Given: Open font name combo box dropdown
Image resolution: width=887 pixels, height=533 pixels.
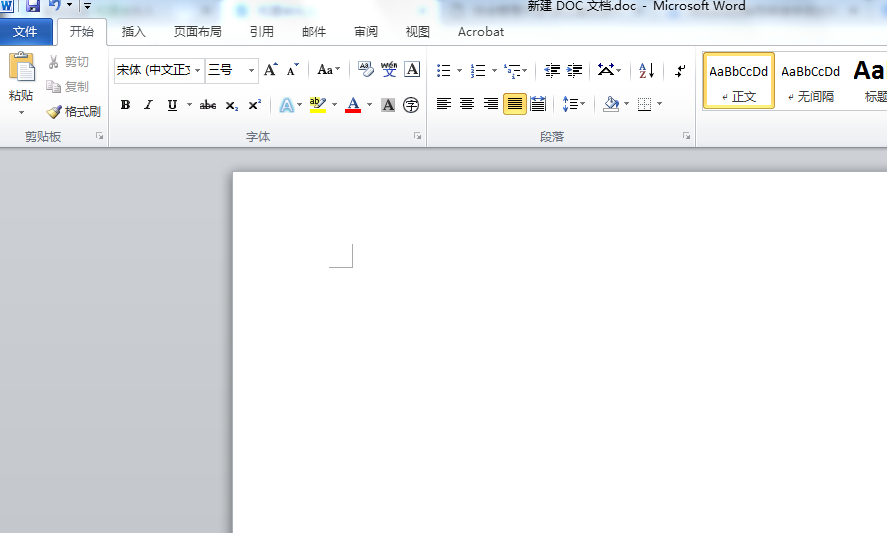Looking at the screenshot, I should [x=197, y=70].
